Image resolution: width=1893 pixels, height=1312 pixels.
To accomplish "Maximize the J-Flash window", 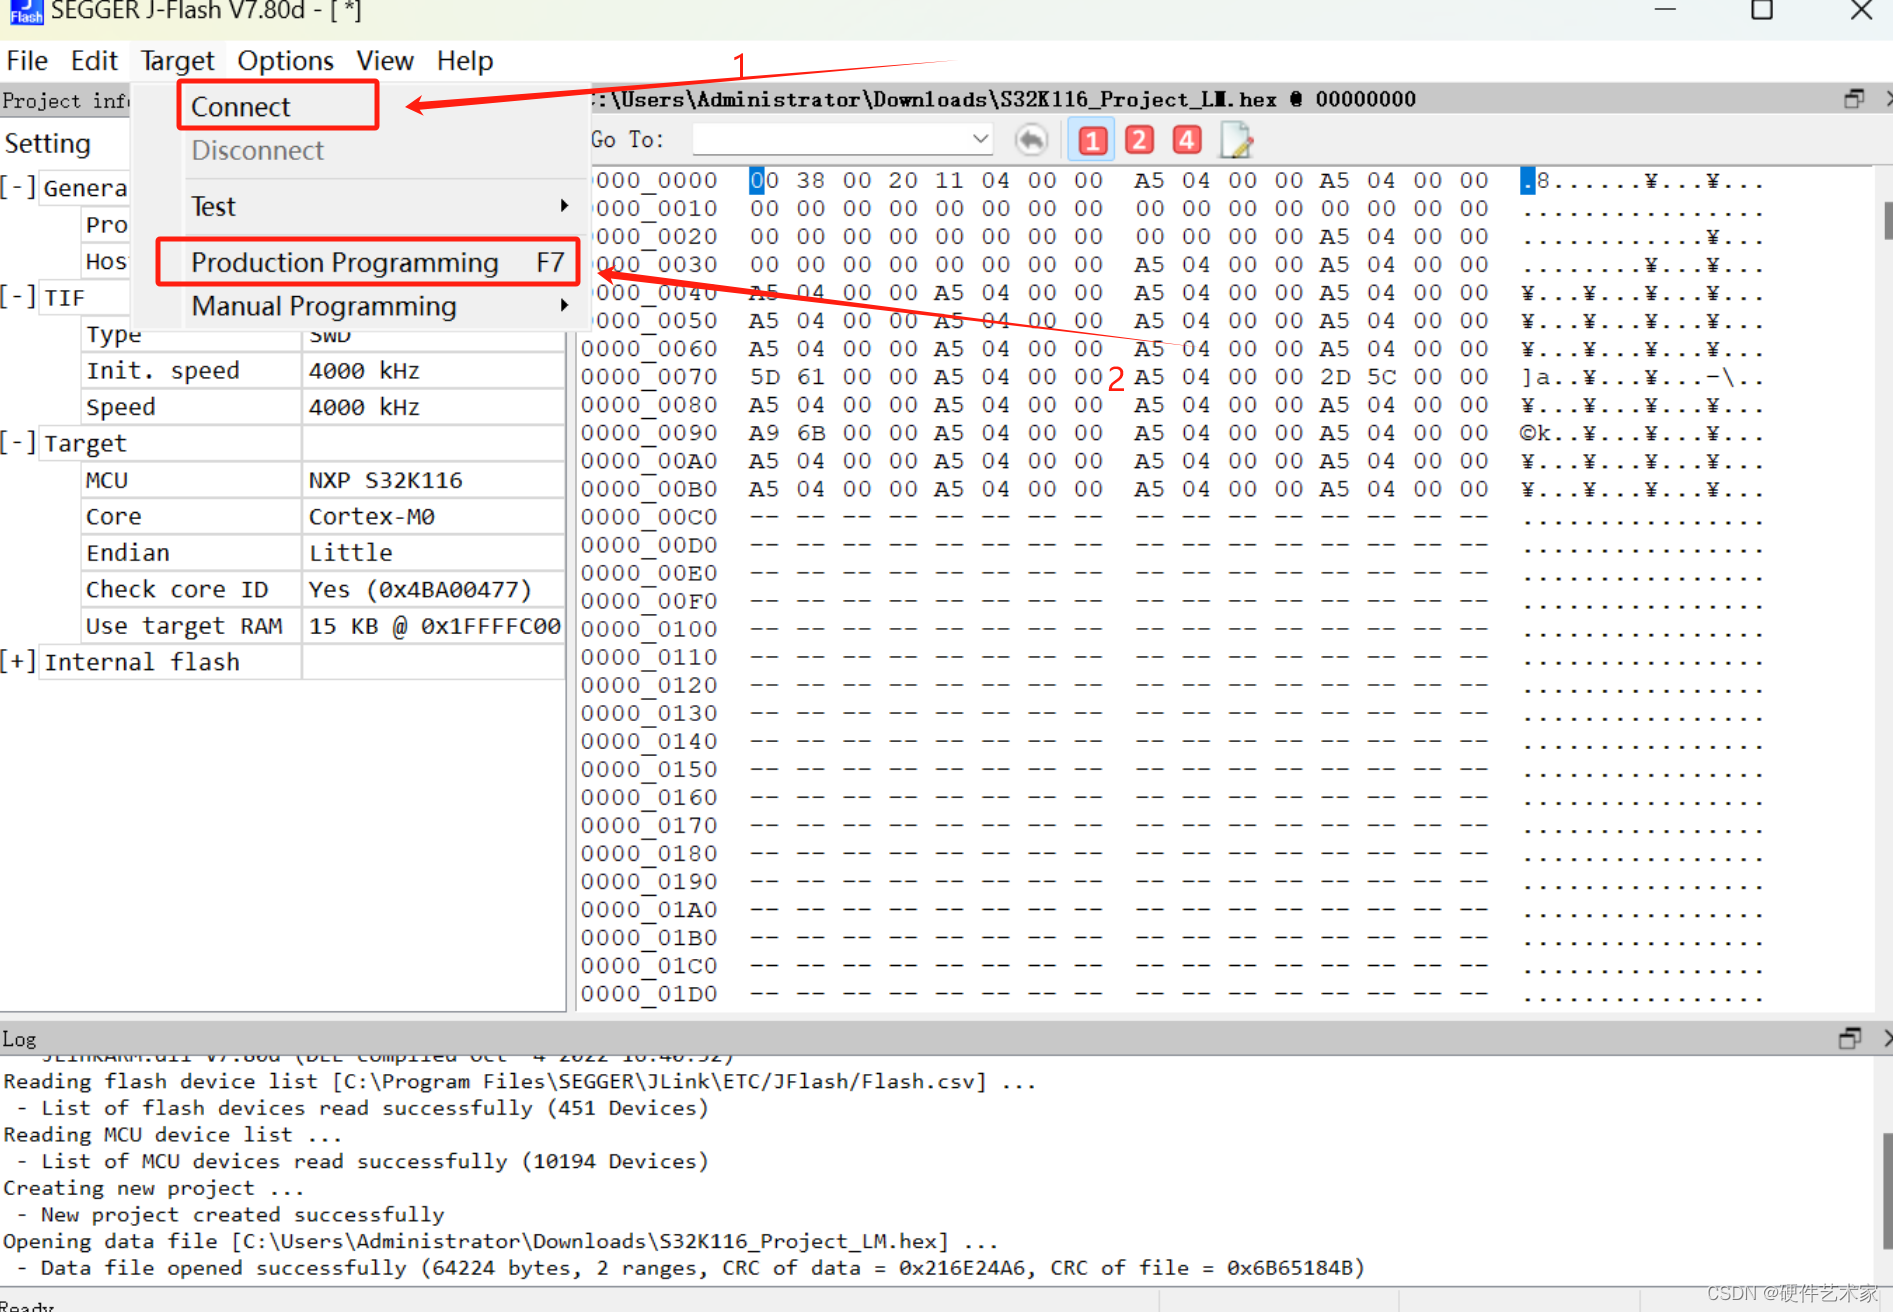I will tap(1762, 11).
